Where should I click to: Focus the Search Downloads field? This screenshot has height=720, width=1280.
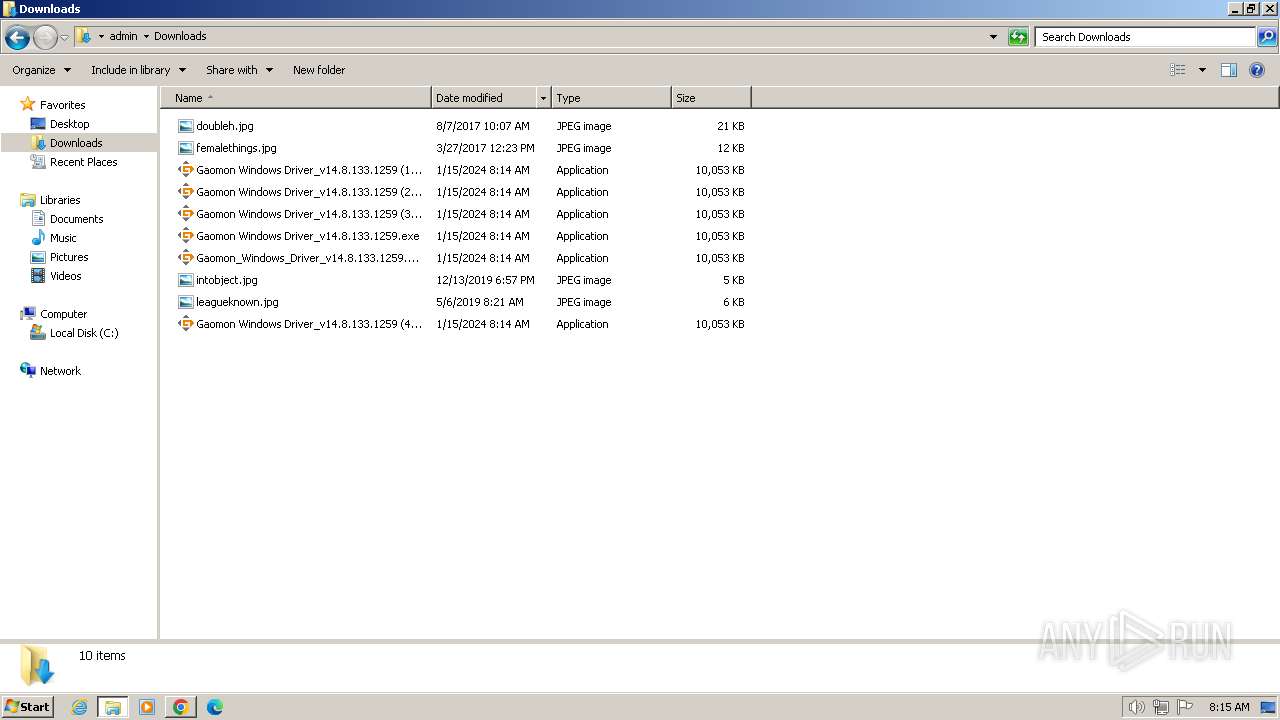(1145, 37)
